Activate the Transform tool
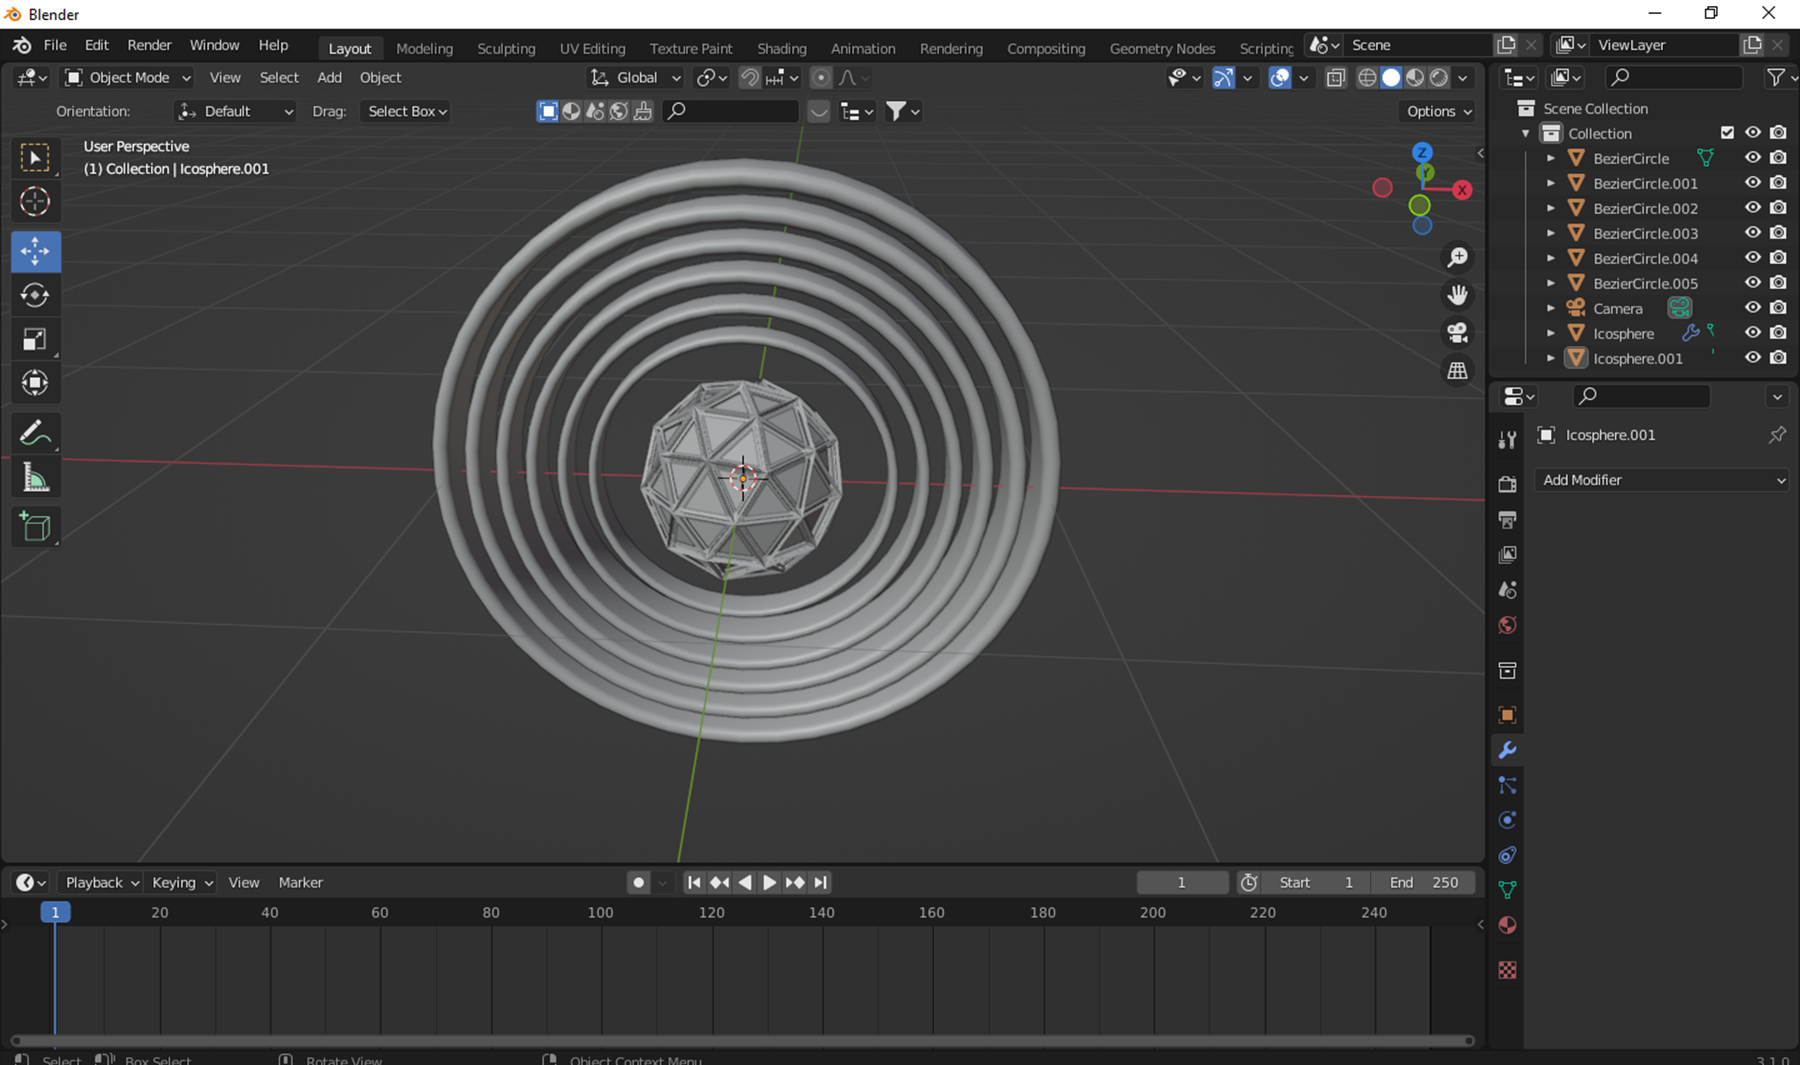The height and width of the screenshot is (1065, 1800). (x=35, y=383)
